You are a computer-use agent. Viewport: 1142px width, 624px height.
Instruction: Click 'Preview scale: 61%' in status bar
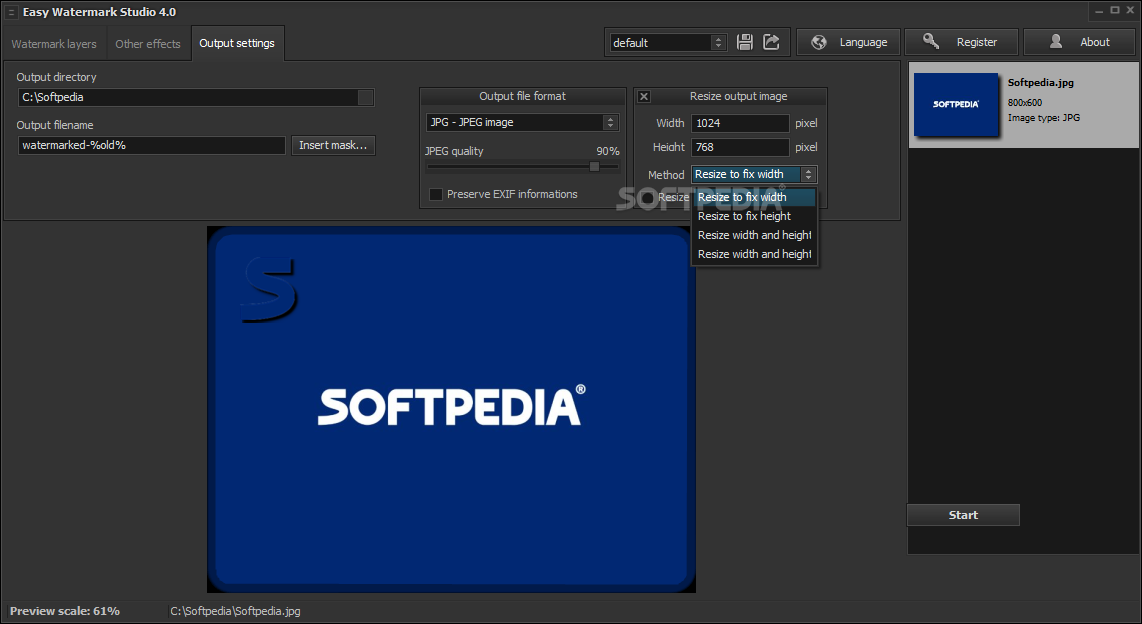click(x=65, y=611)
